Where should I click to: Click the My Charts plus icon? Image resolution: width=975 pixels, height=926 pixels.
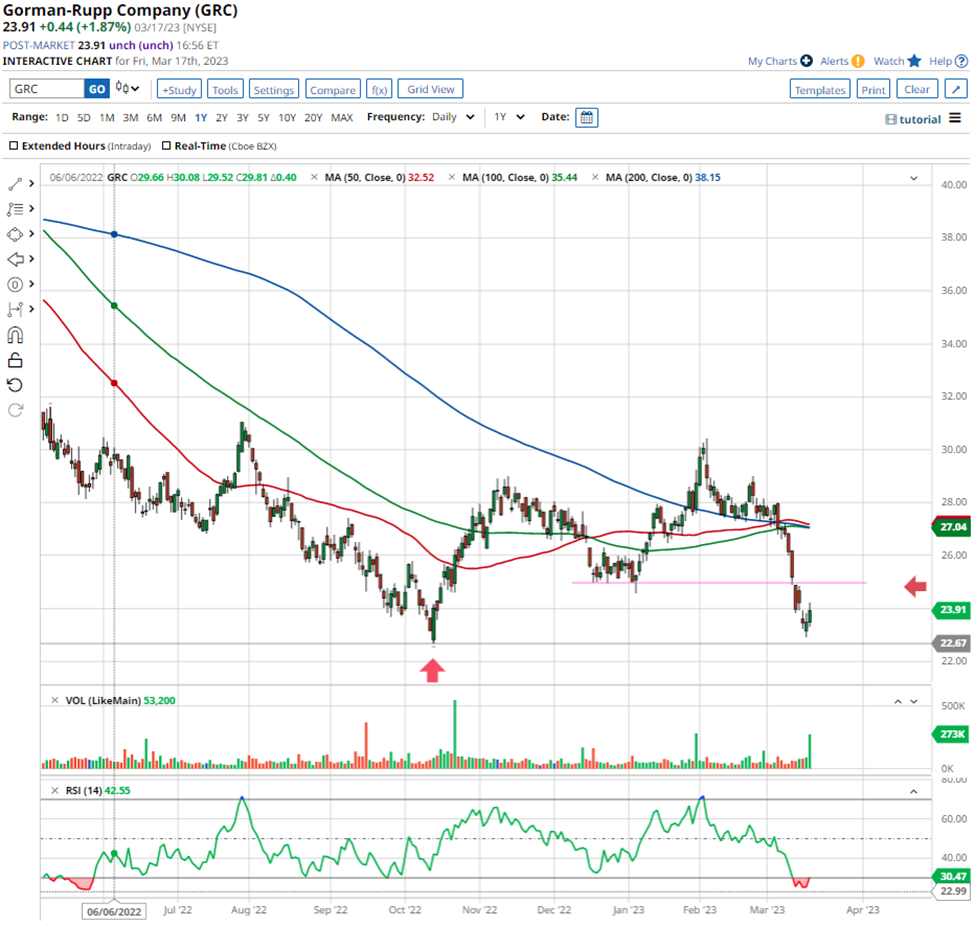point(806,61)
